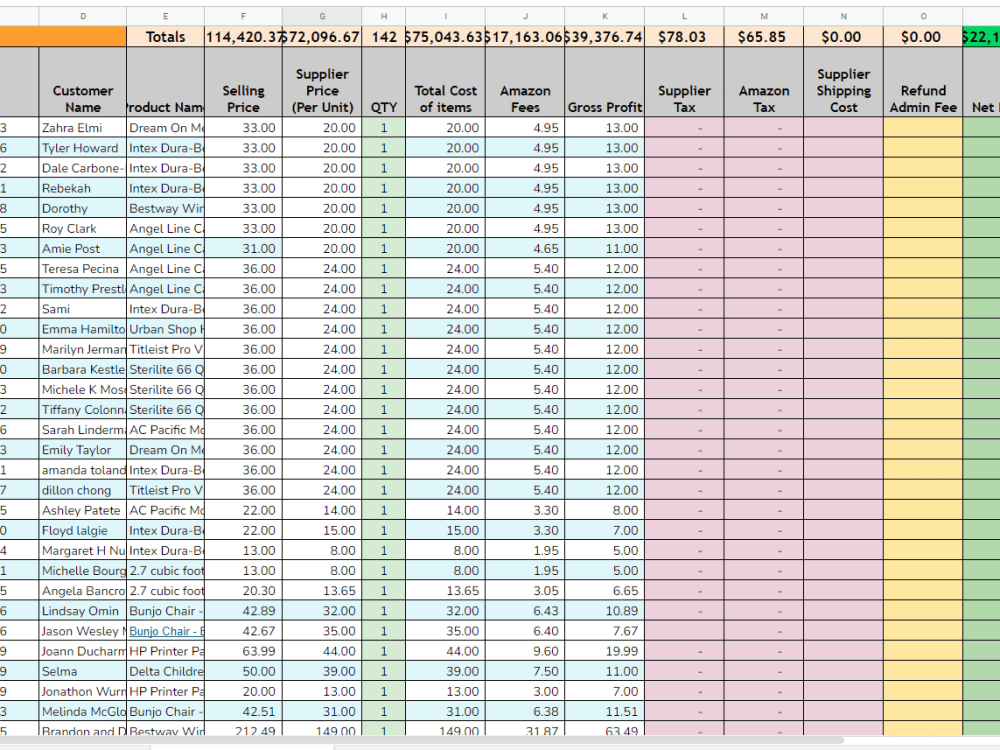Select selling price 63.99 in Joann row

click(x=243, y=651)
